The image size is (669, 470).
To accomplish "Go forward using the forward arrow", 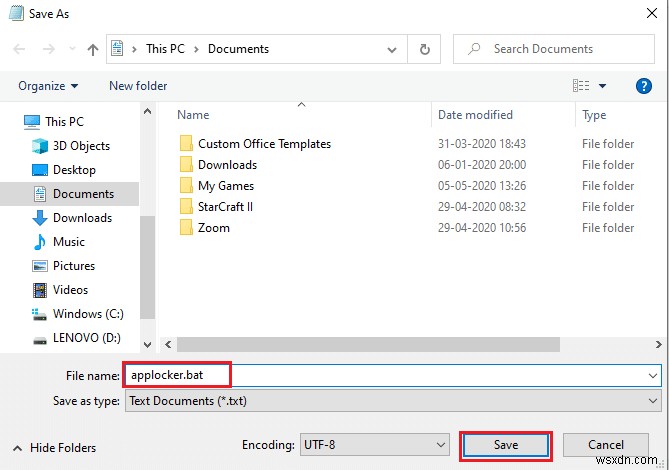I will click(49, 49).
